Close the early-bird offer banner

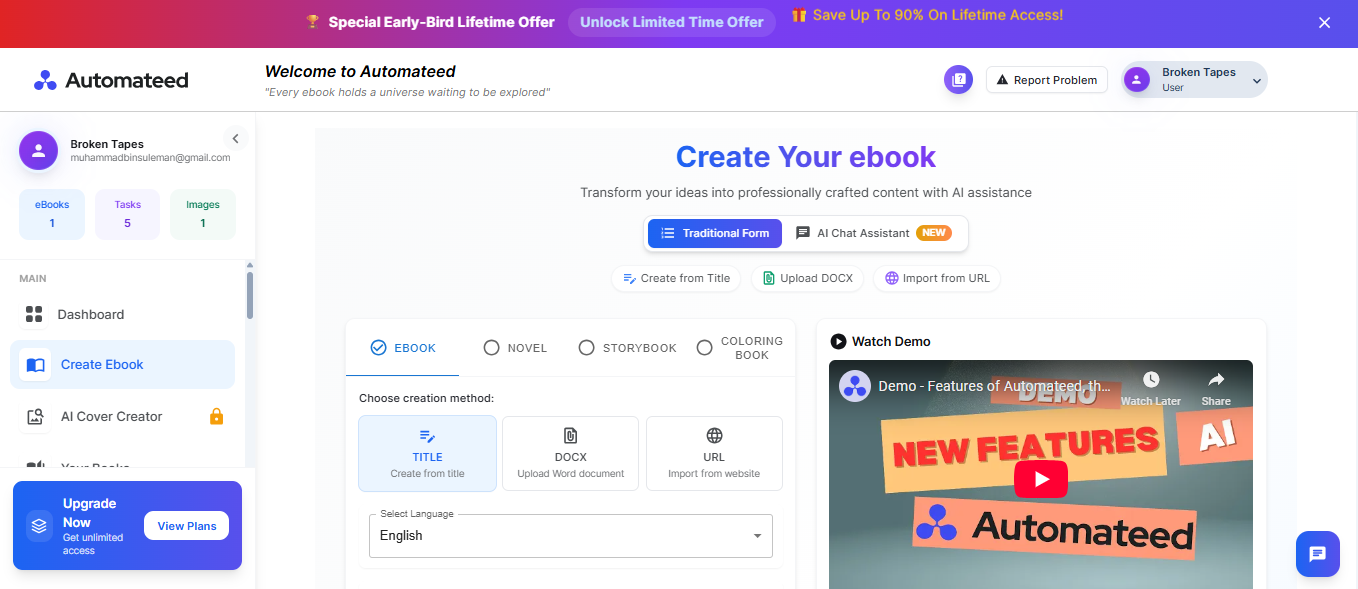pyautogui.click(x=1324, y=23)
